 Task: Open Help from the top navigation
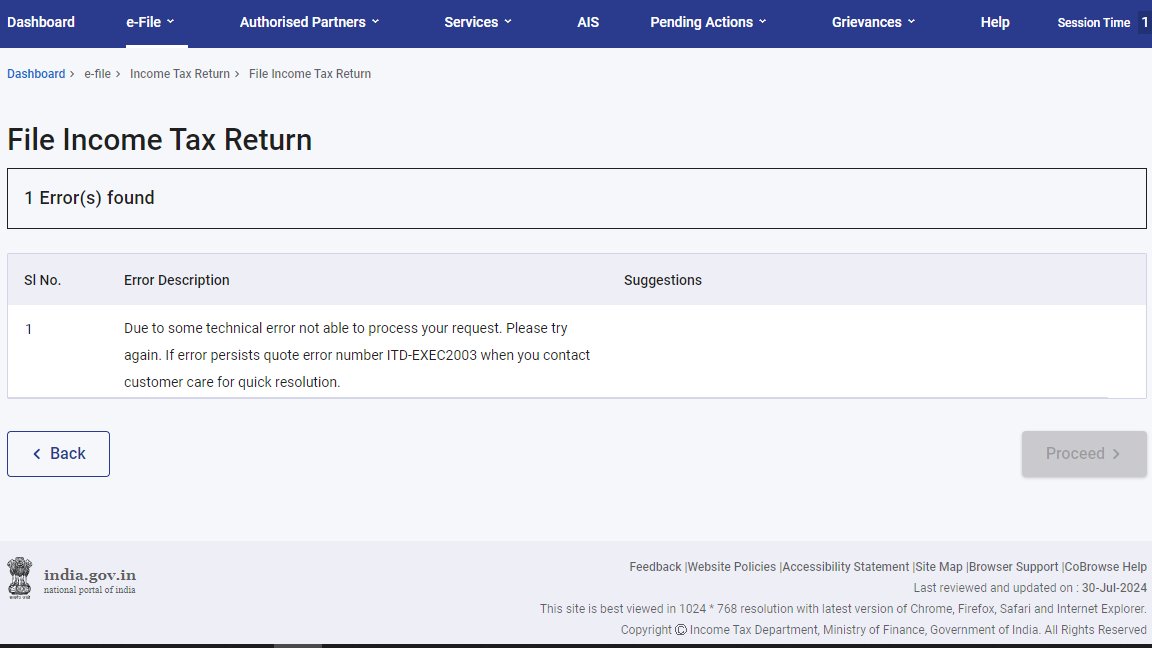pos(995,22)
